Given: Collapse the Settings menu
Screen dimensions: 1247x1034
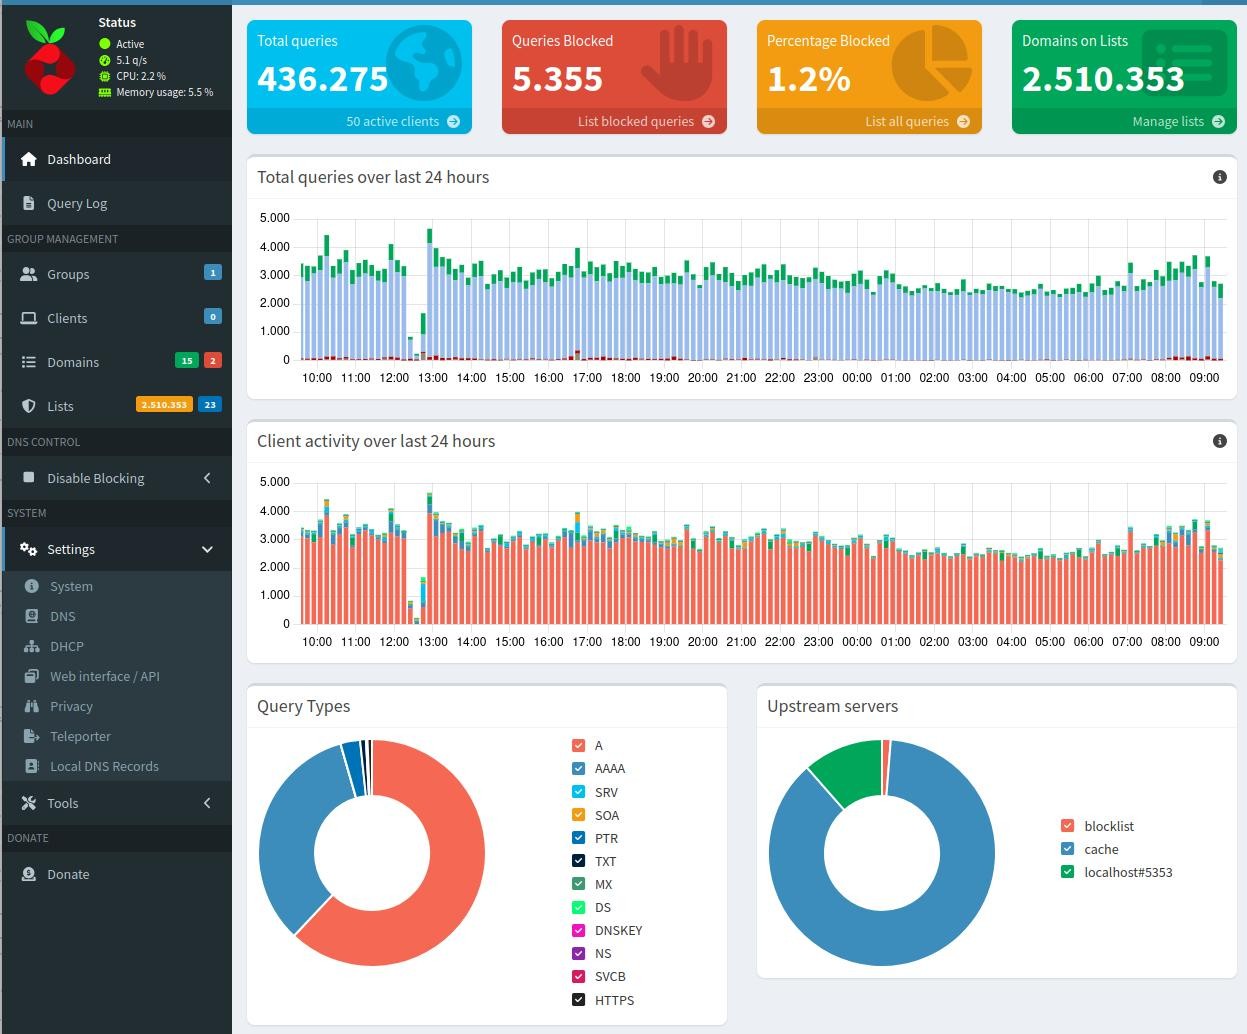Looking at the screenshot, I should [x=207, y=549].
